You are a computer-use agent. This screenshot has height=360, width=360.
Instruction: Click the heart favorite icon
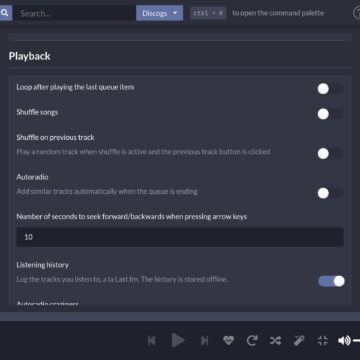click(x=228, y=340)
